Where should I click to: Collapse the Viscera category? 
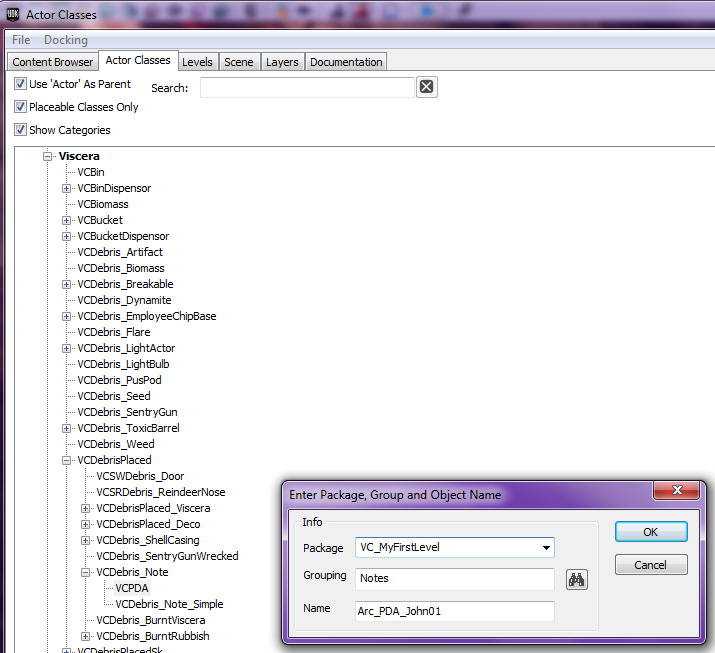point(47,156)
